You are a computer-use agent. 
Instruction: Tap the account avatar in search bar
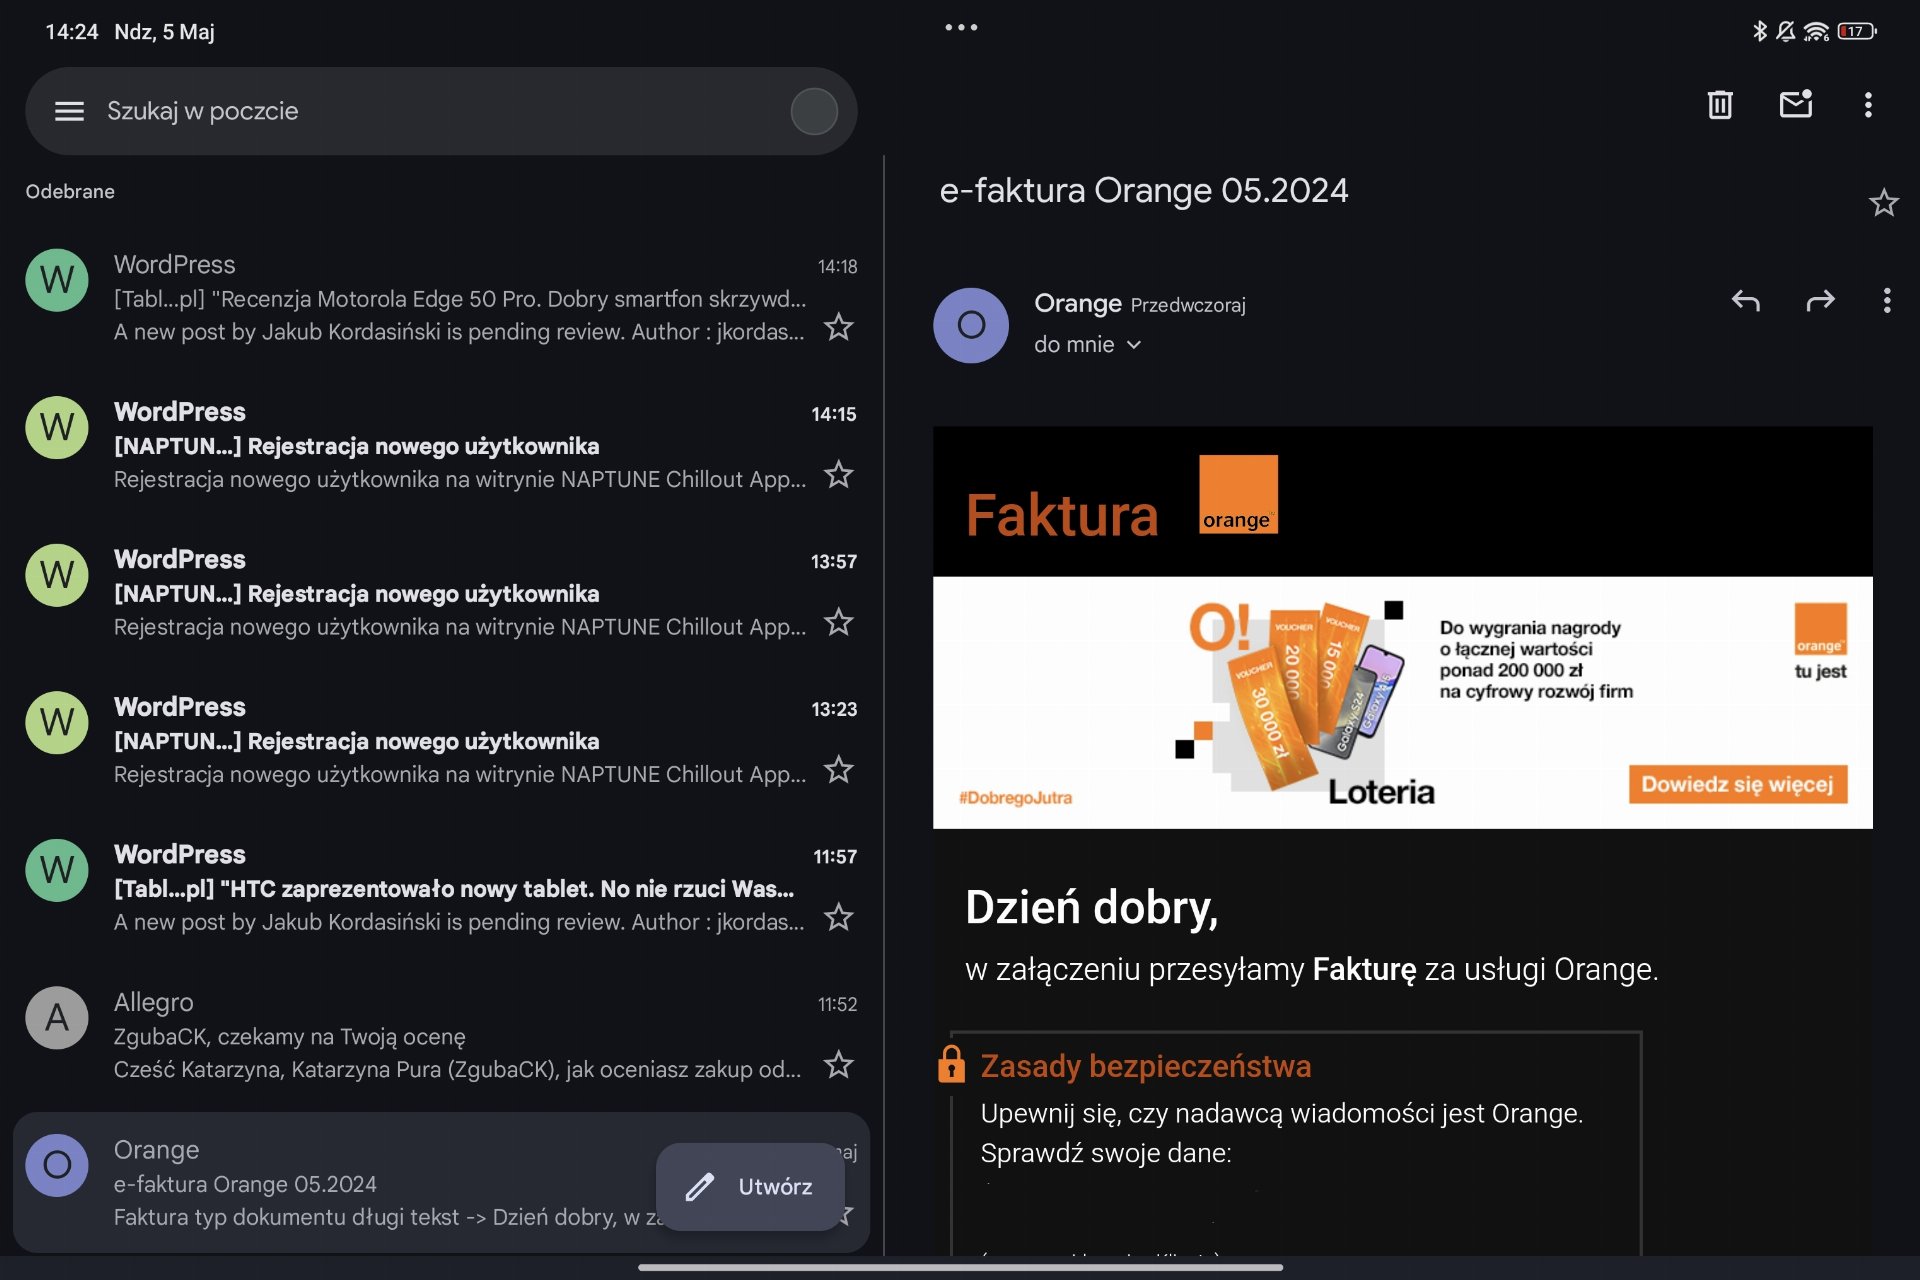(x=814, y=111)
